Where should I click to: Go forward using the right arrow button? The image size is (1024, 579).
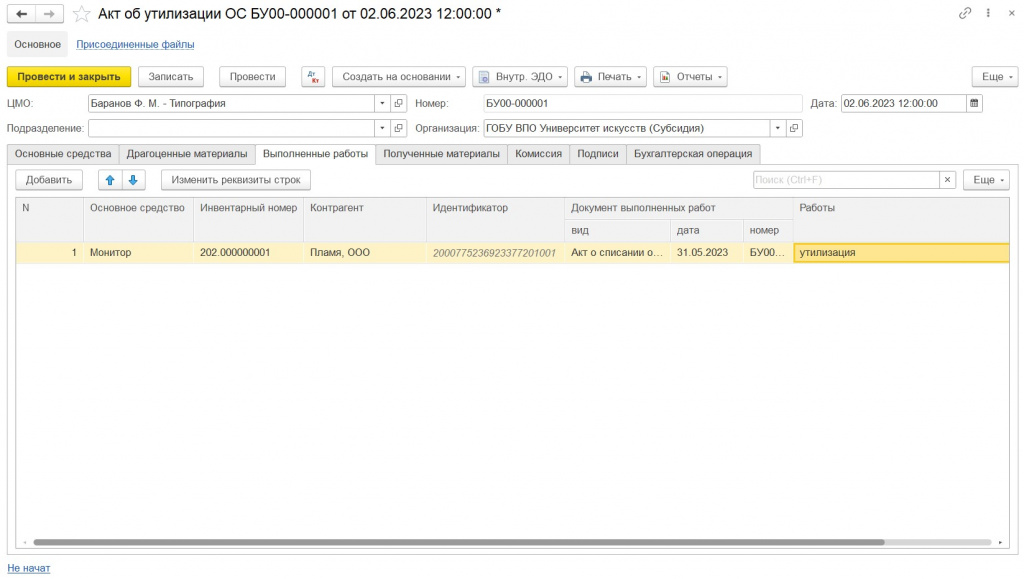[x=50, y=14]
